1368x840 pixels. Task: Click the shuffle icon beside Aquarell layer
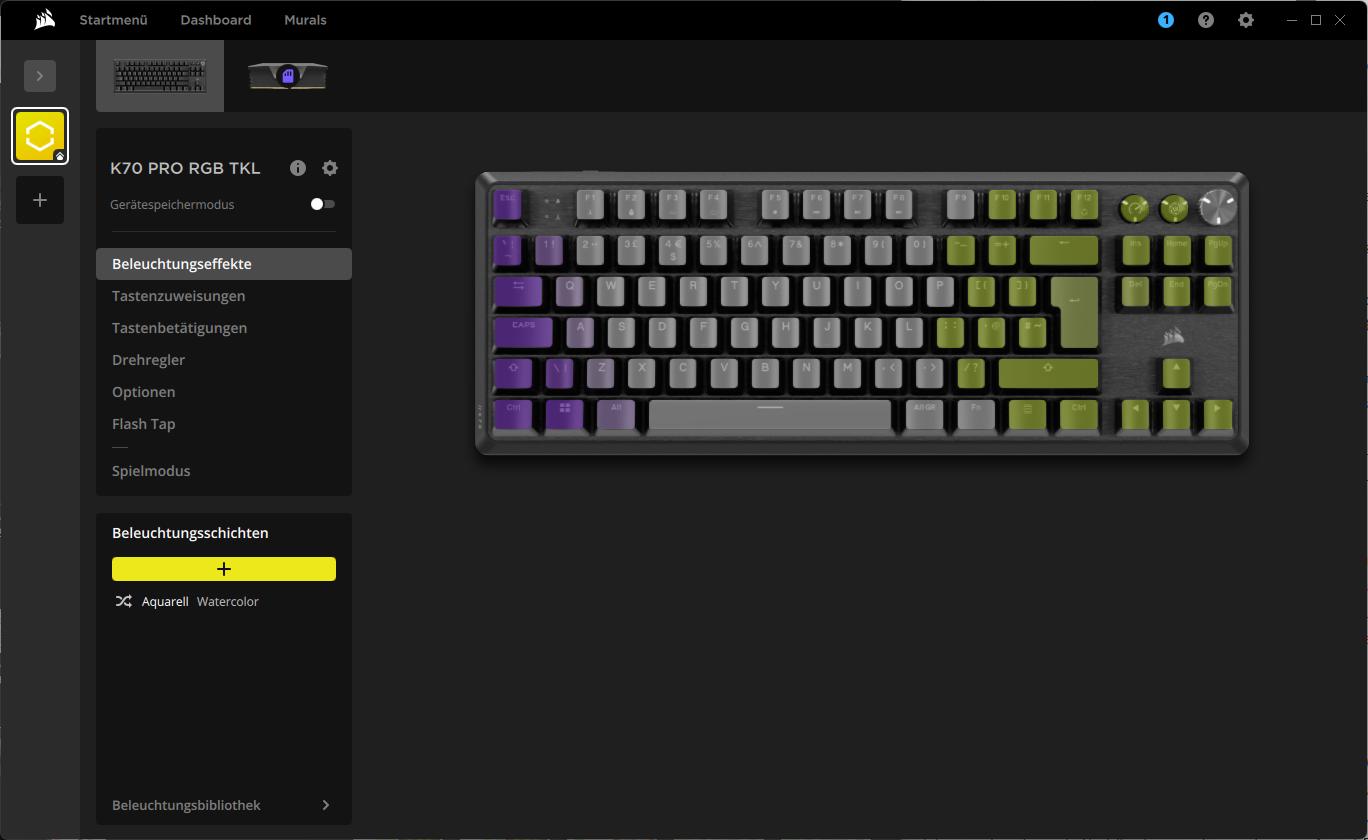pyautogui.click(x=123, y=601)
